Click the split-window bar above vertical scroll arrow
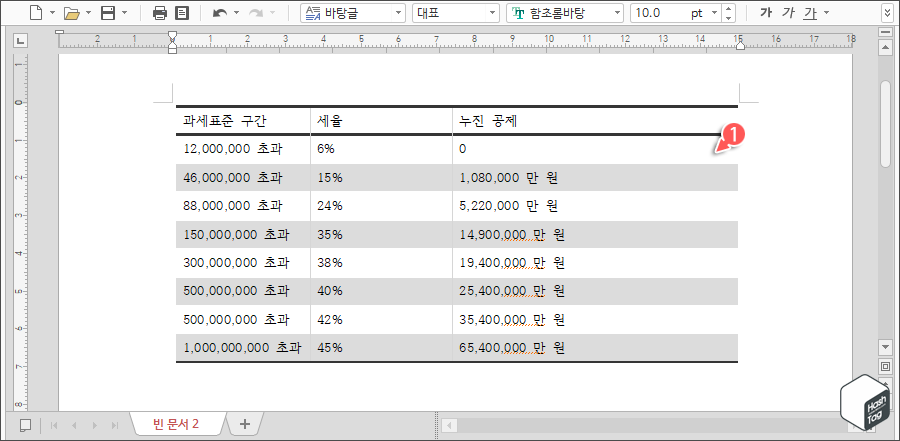The width and height of the screenshot is (900, 441). pyautogui.click(x=886, y=33)
